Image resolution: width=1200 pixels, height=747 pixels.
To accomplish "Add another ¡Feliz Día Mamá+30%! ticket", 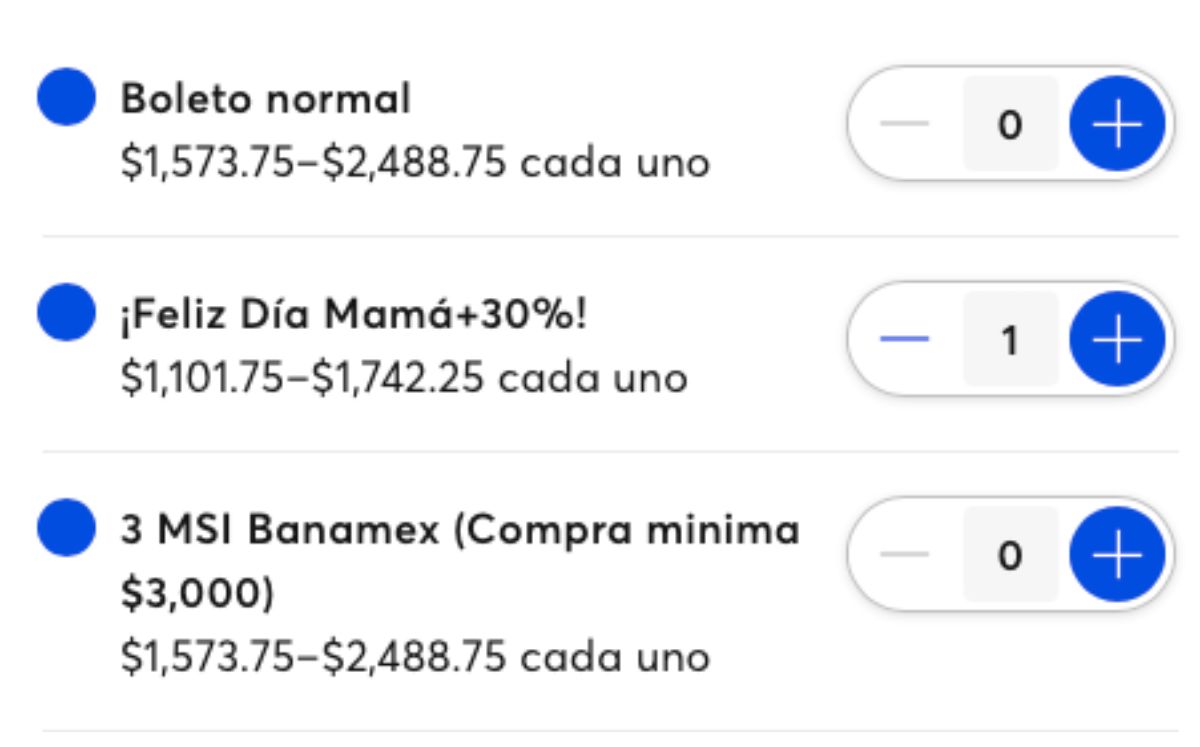I will (1117, 340).
